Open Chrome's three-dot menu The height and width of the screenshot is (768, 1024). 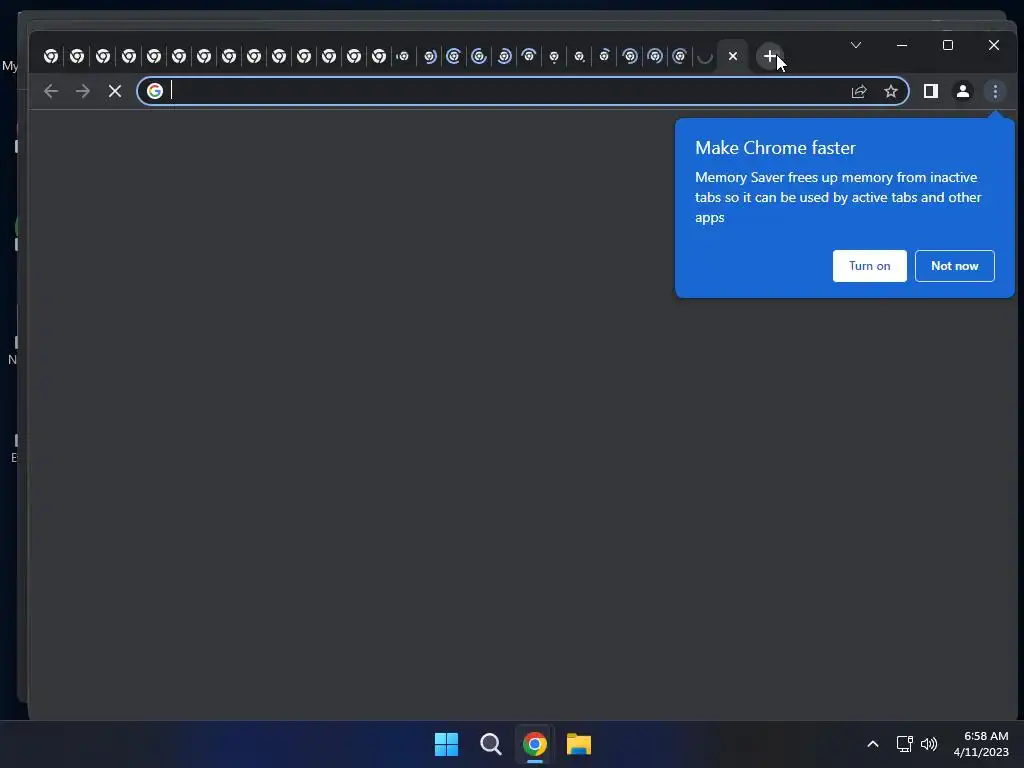point(995,91)
